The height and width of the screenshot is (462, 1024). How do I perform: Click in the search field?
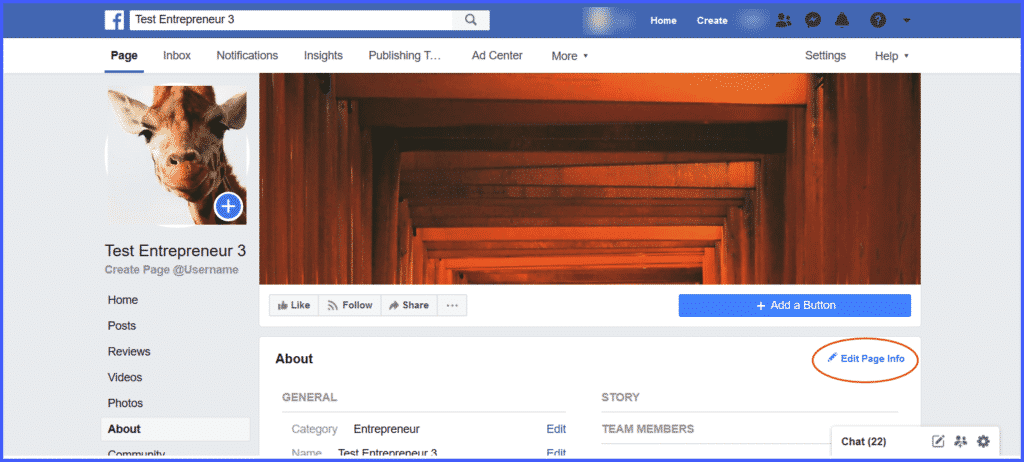tap(288, 20)
